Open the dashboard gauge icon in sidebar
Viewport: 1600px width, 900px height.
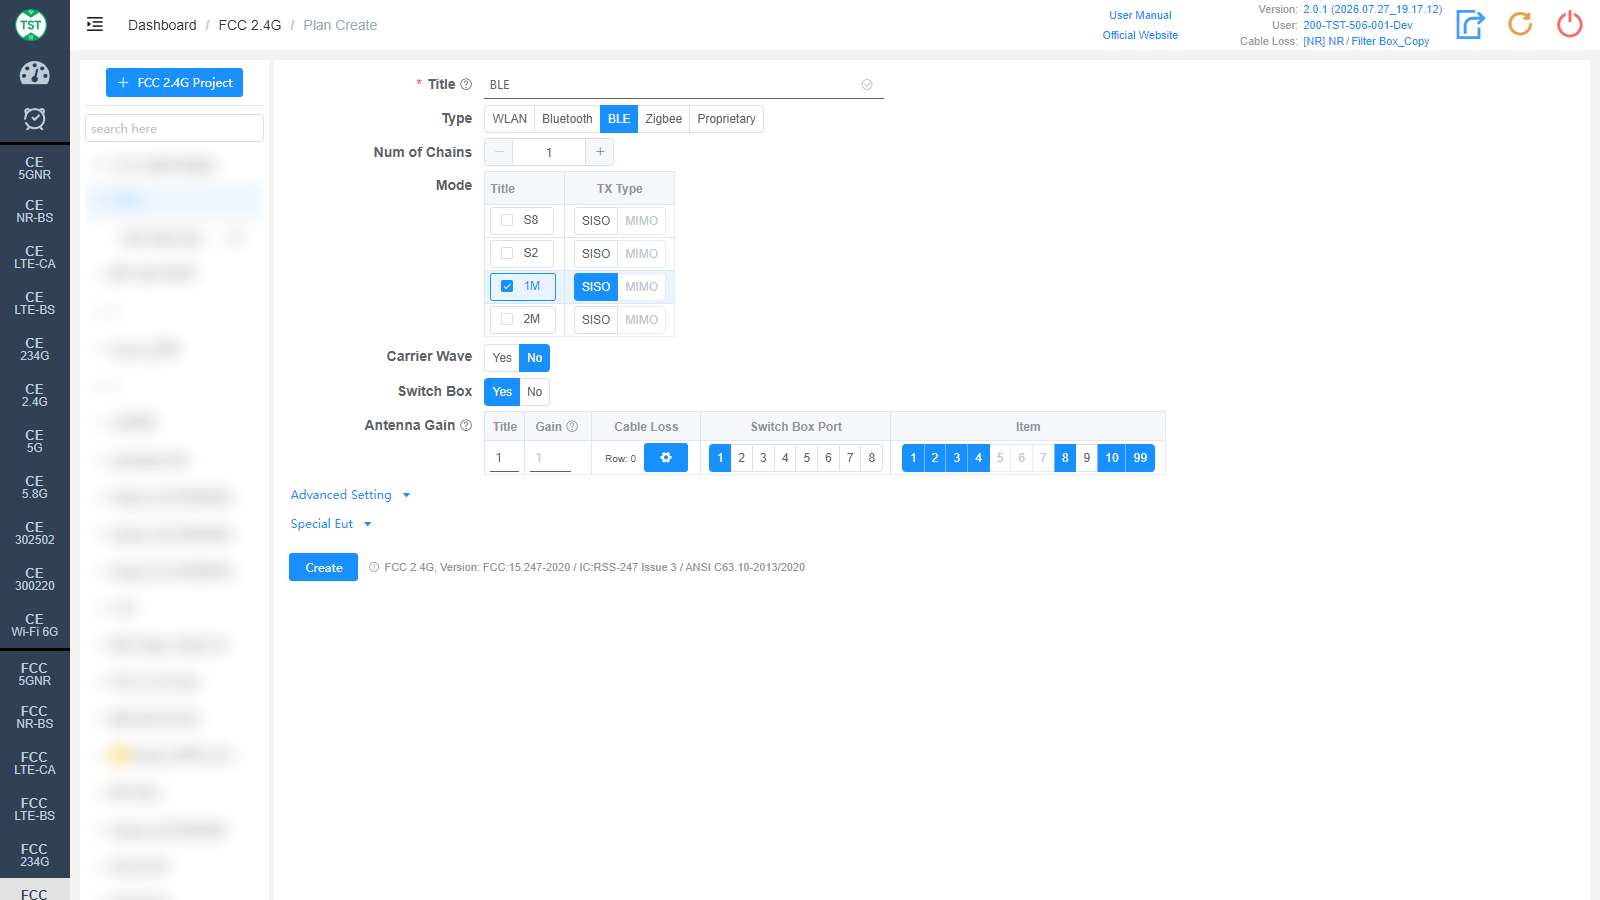click(34, 73)
